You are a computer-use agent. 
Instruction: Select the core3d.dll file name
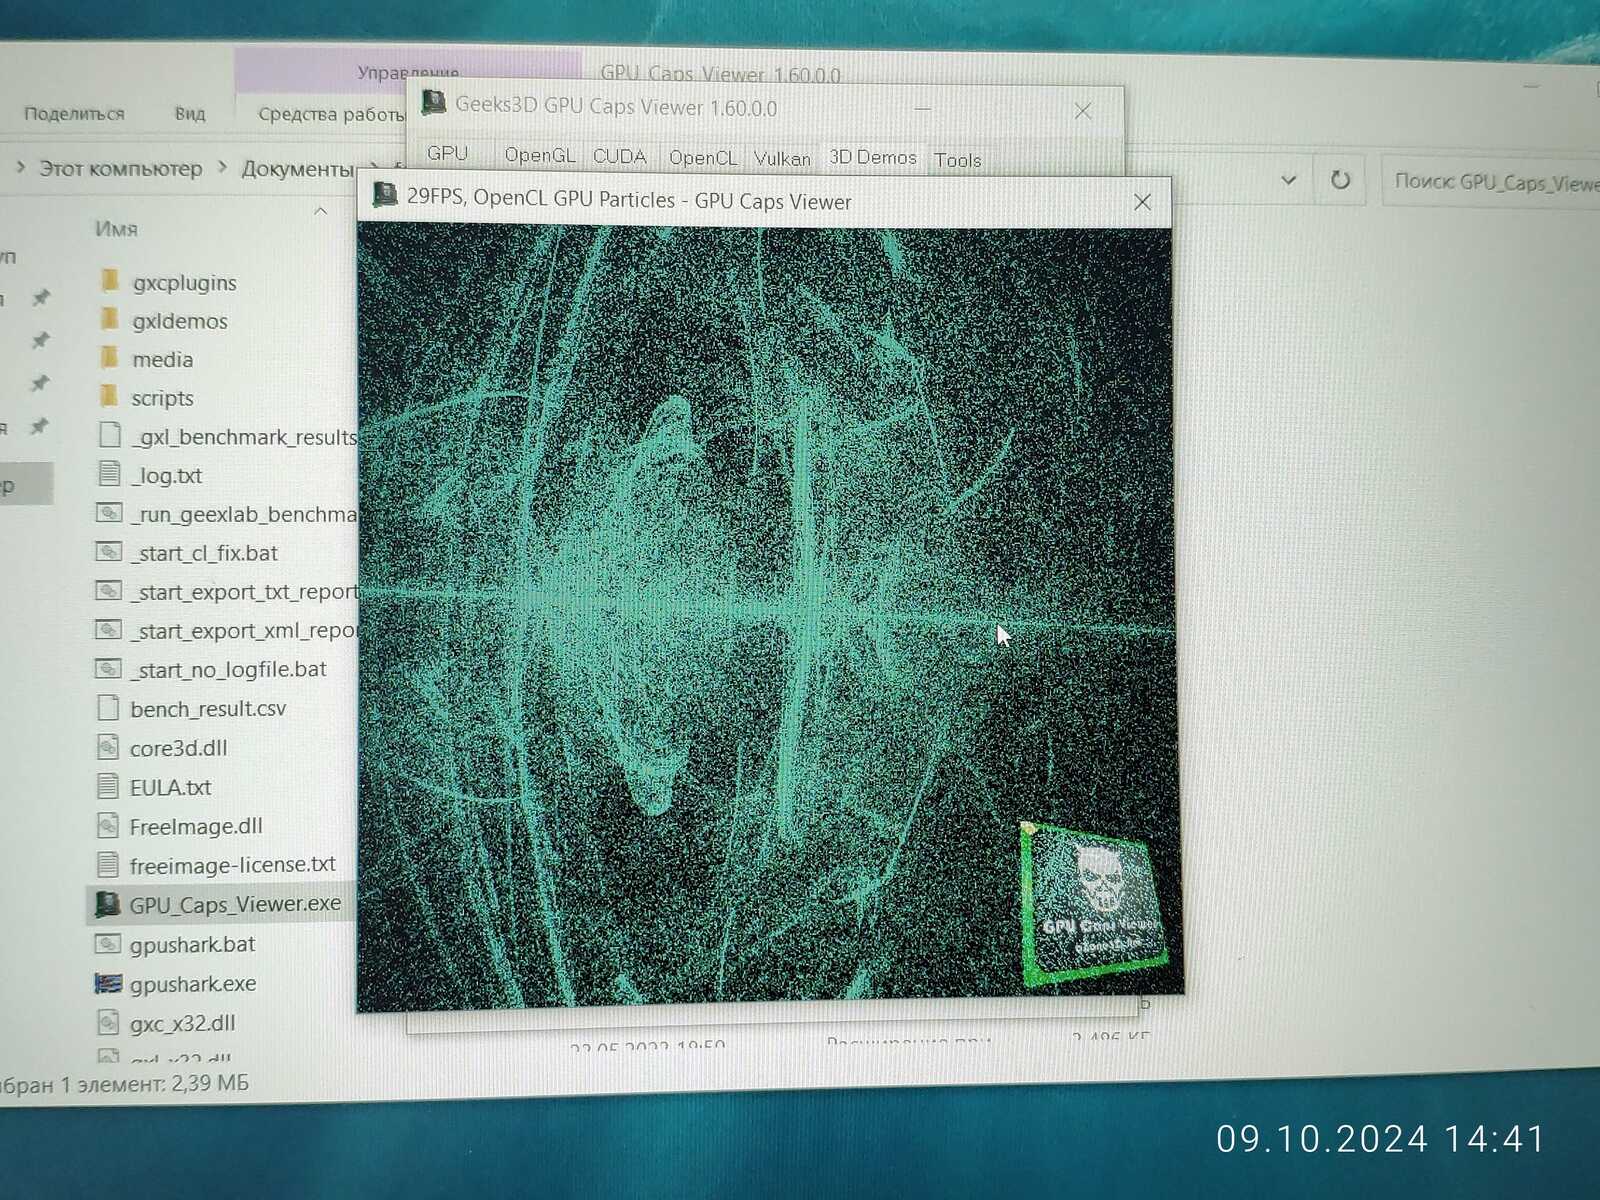(179, 748)
